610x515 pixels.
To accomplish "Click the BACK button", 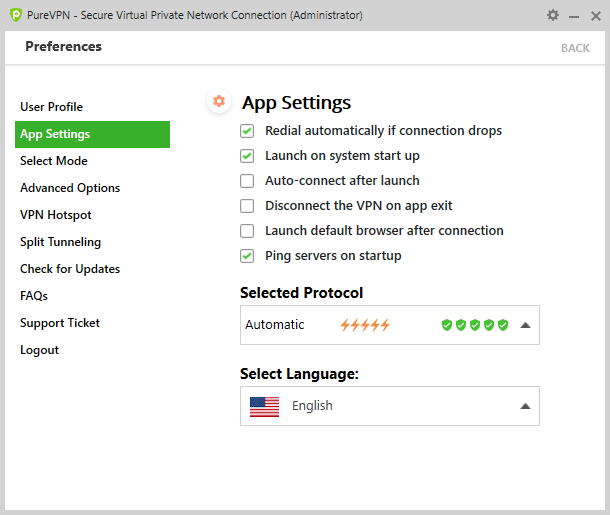I will (x=575, y=48).
